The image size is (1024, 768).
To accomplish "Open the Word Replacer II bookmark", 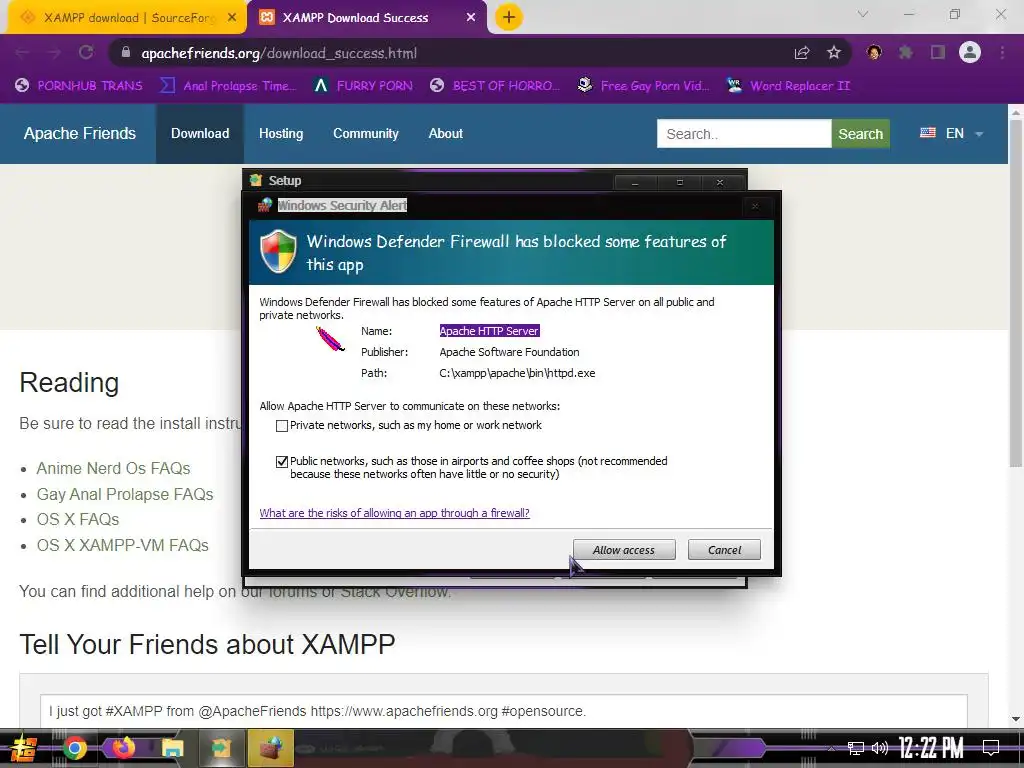I will tap(788, 86).
